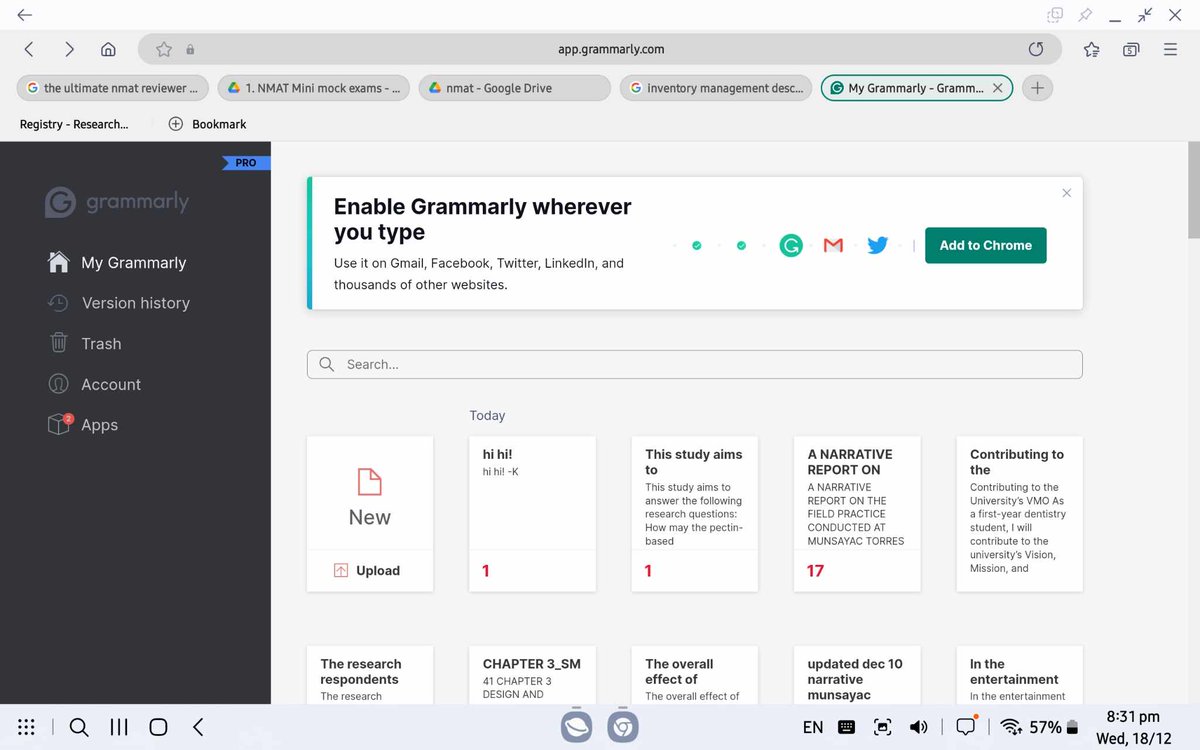Open the 'The overall effect of' document
The width and height of the screenshot is (1200, 750).
tap(694, 675)
